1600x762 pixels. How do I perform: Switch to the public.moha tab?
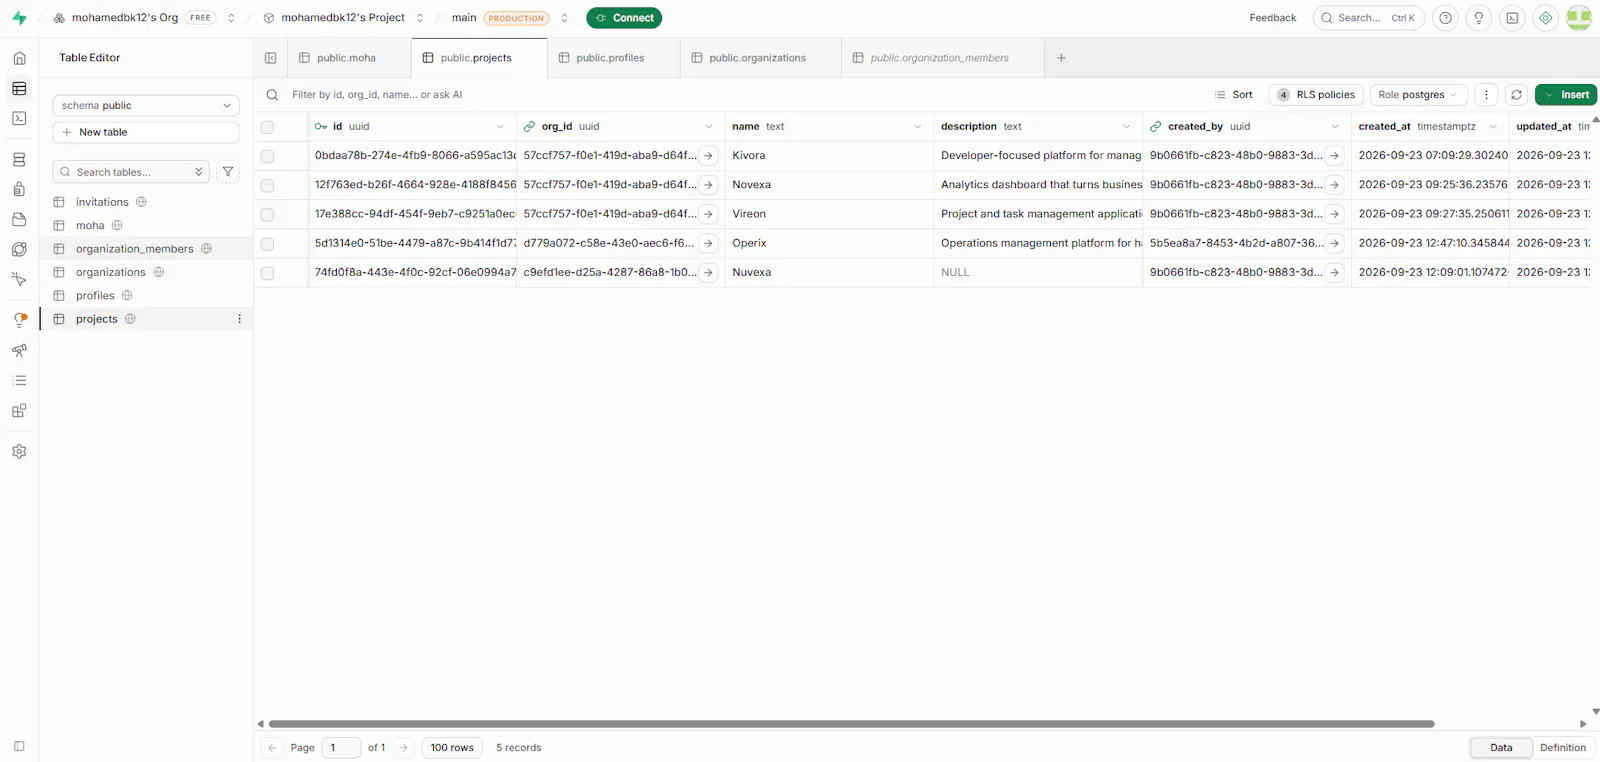tap(347, 58)
